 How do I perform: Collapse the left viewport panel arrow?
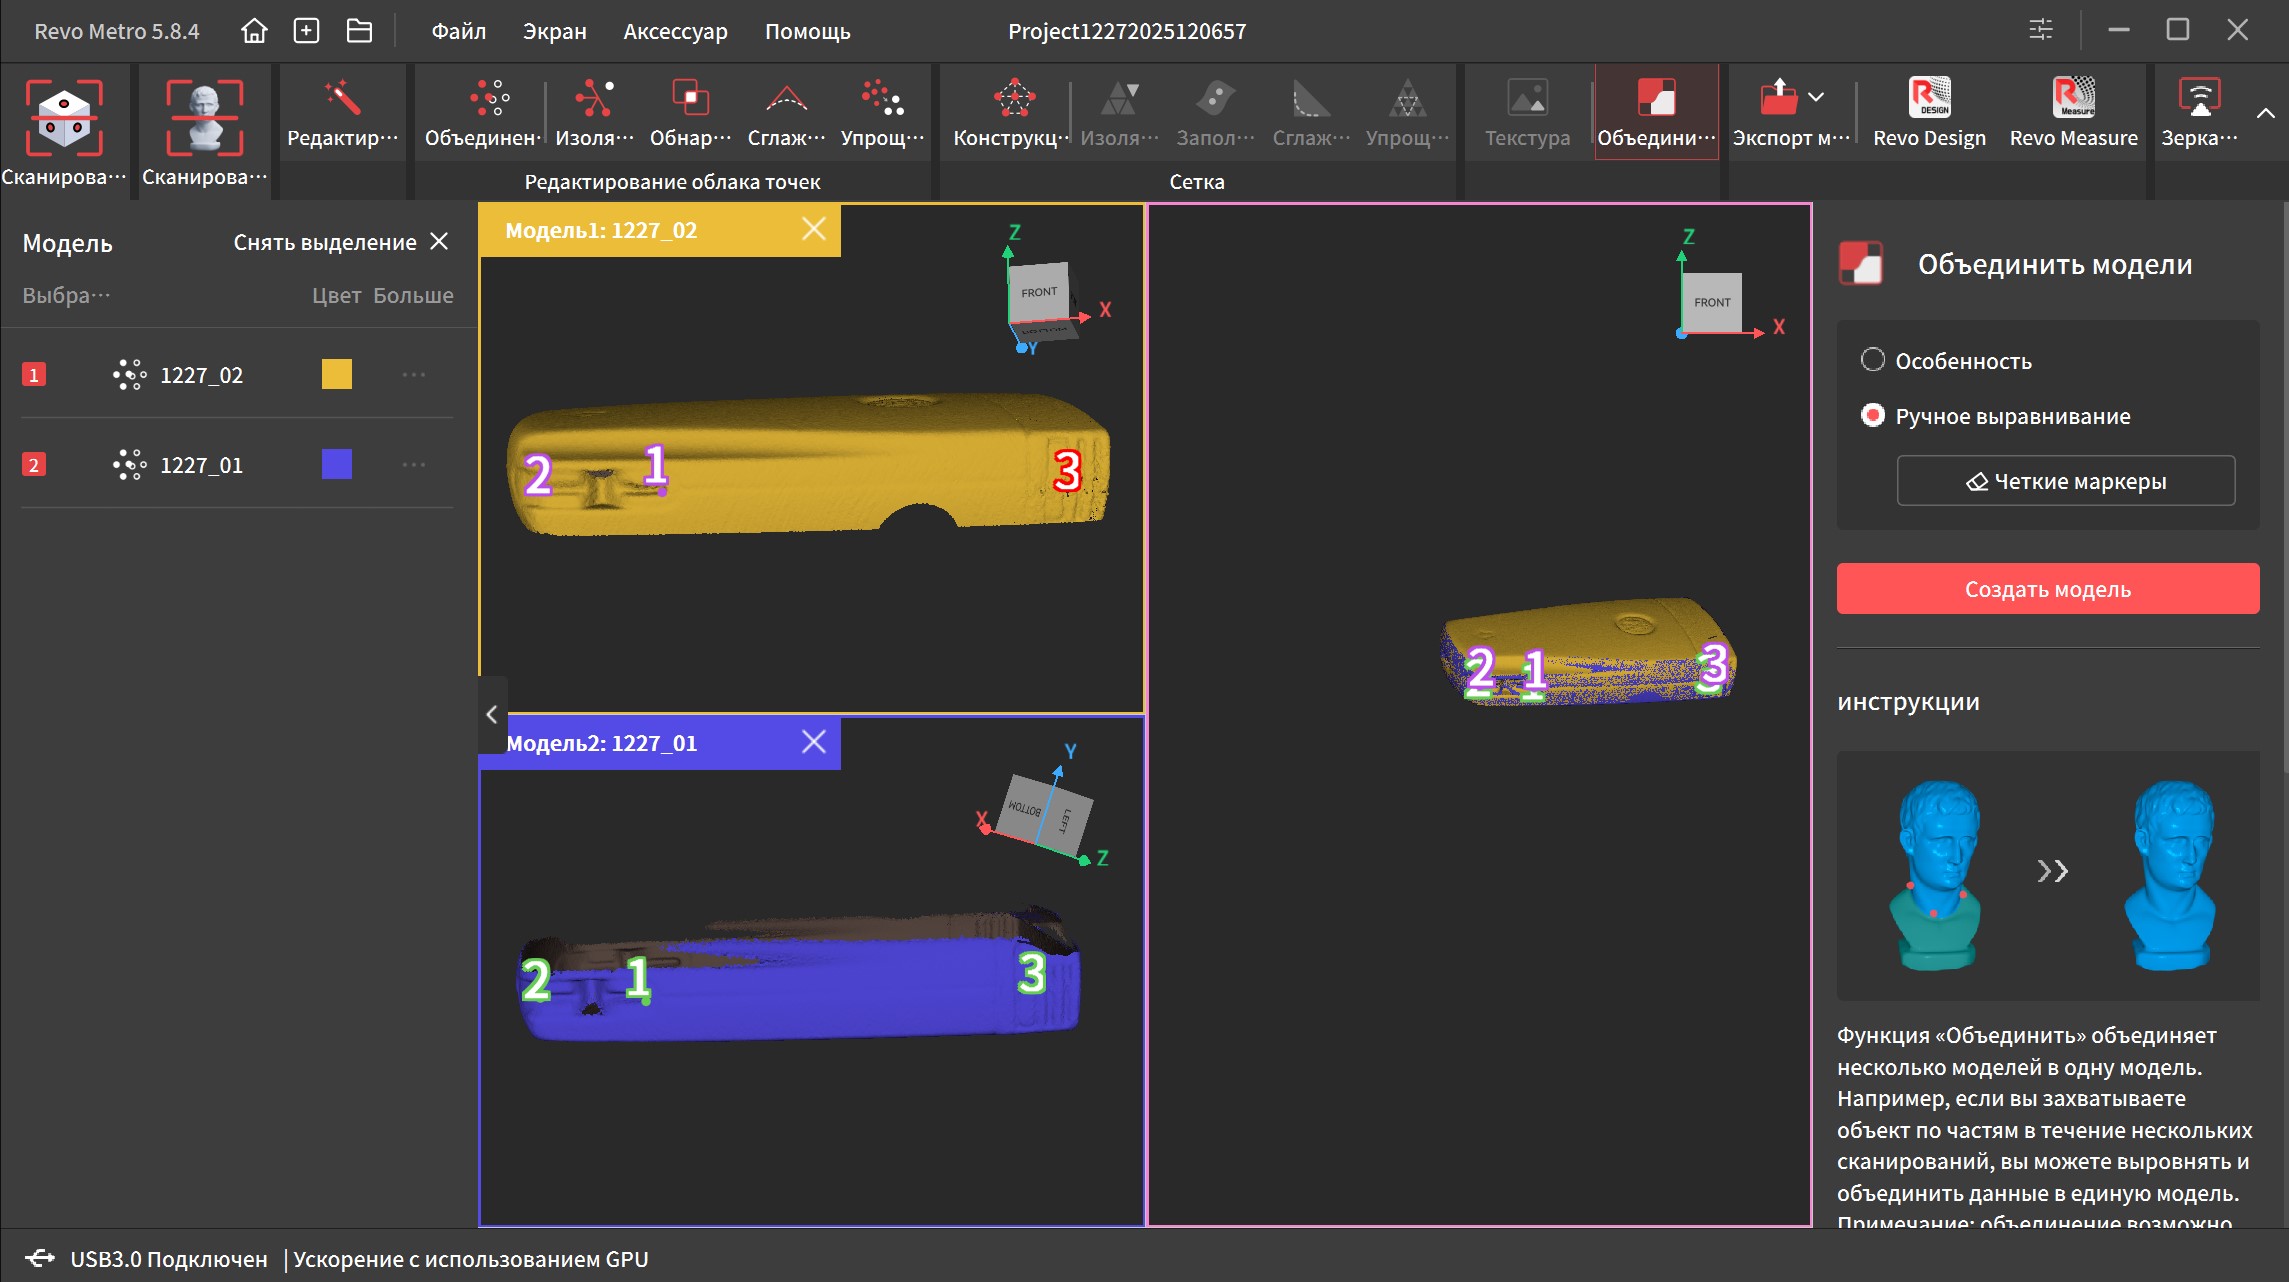492,714
